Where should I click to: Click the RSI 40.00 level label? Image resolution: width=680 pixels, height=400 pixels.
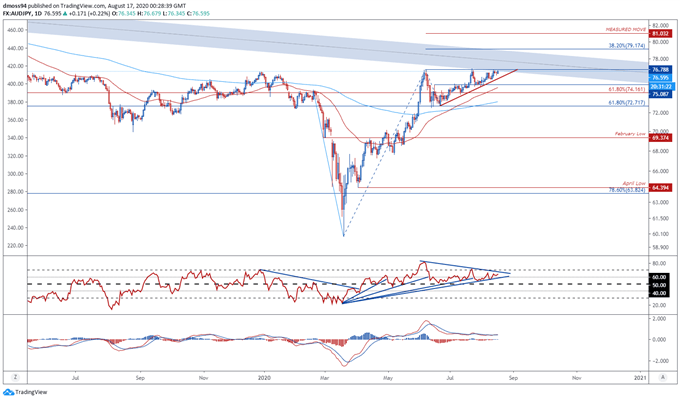(x=660, y=293)
